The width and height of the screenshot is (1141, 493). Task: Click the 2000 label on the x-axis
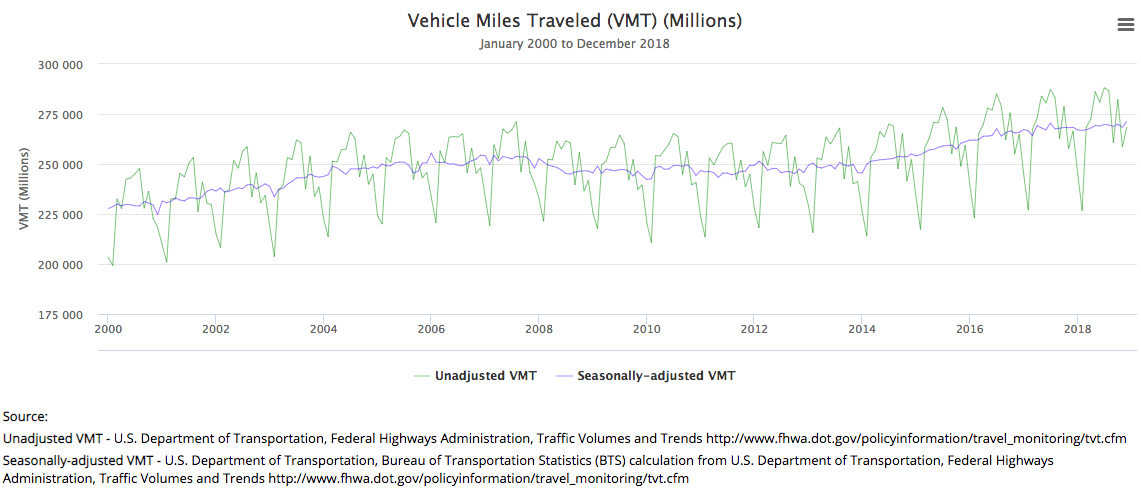108,329
